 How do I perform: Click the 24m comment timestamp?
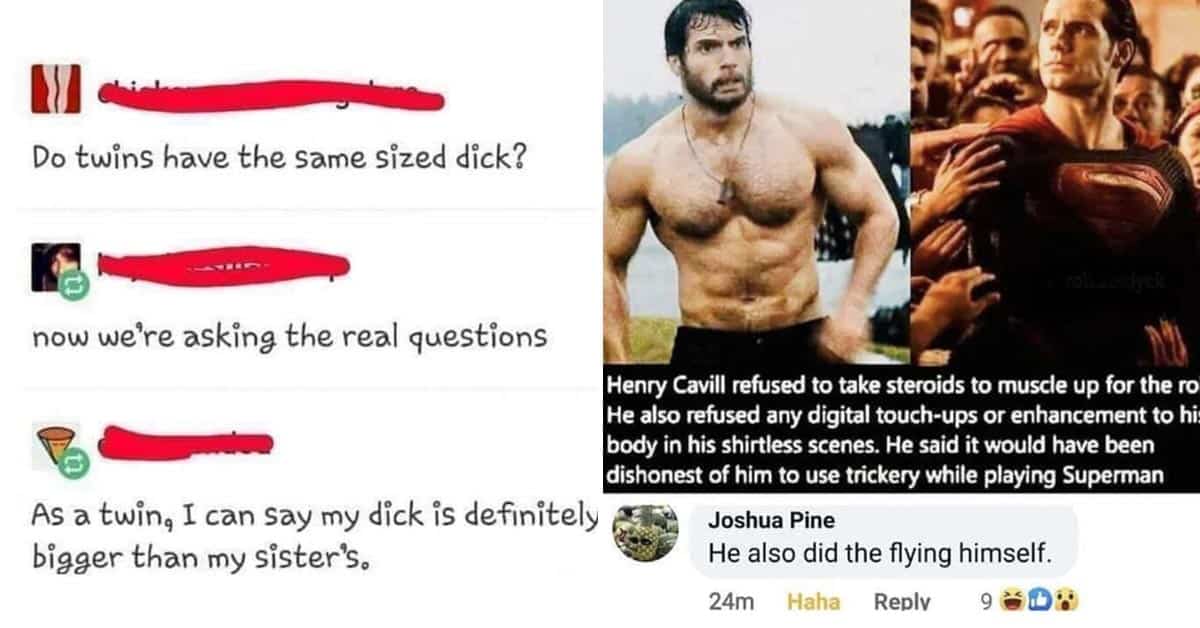pyautogui.click(x=729, y=602)
